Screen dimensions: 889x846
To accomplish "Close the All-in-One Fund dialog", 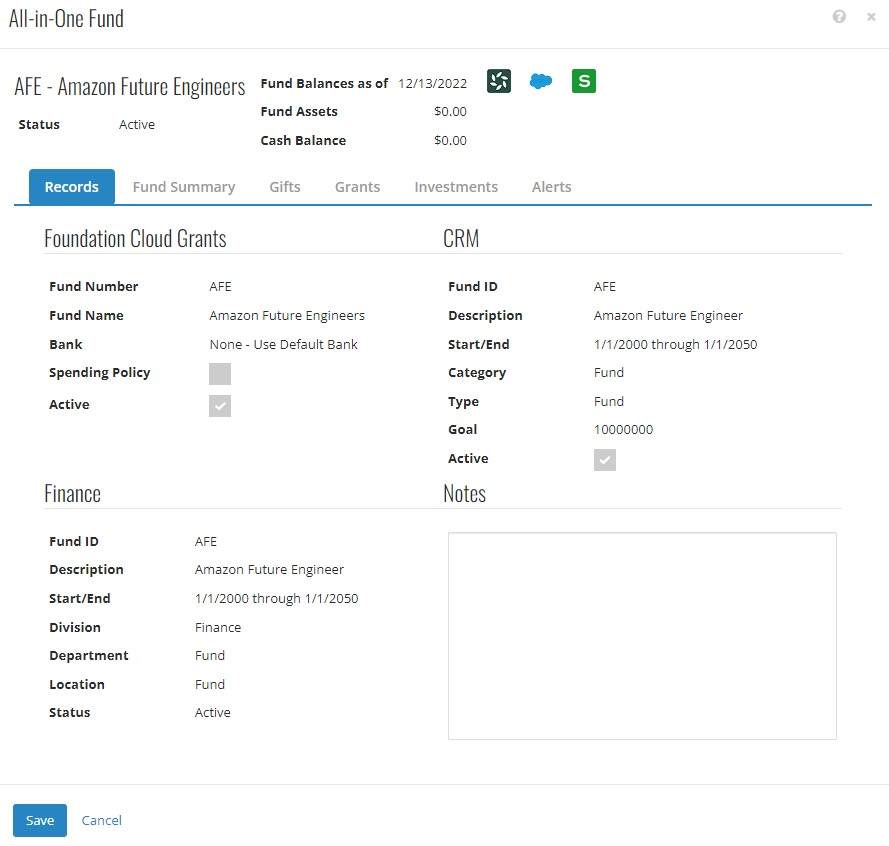I will click(871, 17).
